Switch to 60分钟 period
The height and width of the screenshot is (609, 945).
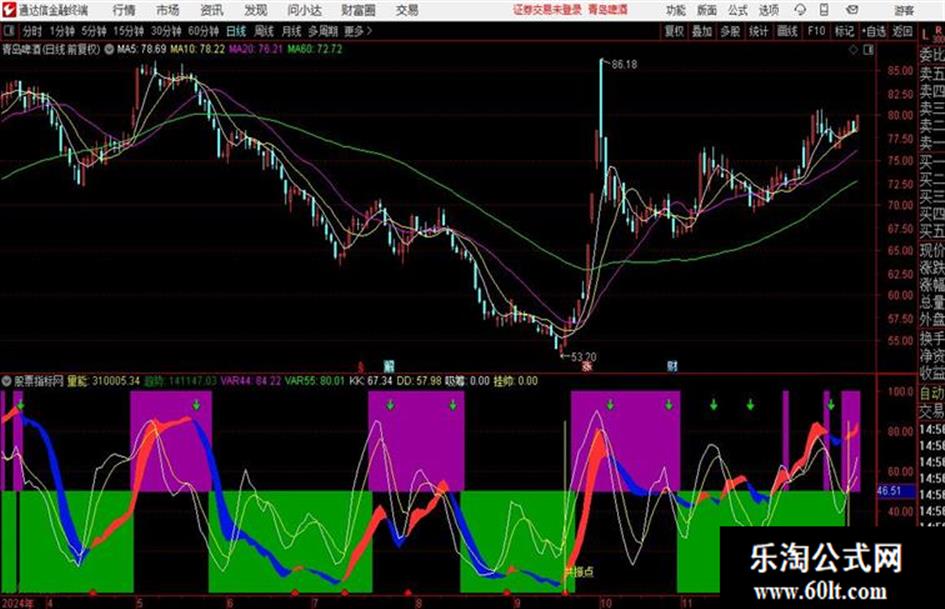203,31
